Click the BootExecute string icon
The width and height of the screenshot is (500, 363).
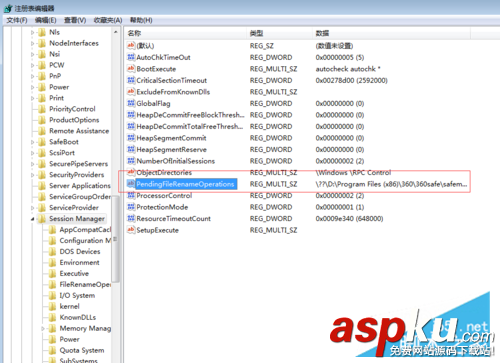[131, 69]
